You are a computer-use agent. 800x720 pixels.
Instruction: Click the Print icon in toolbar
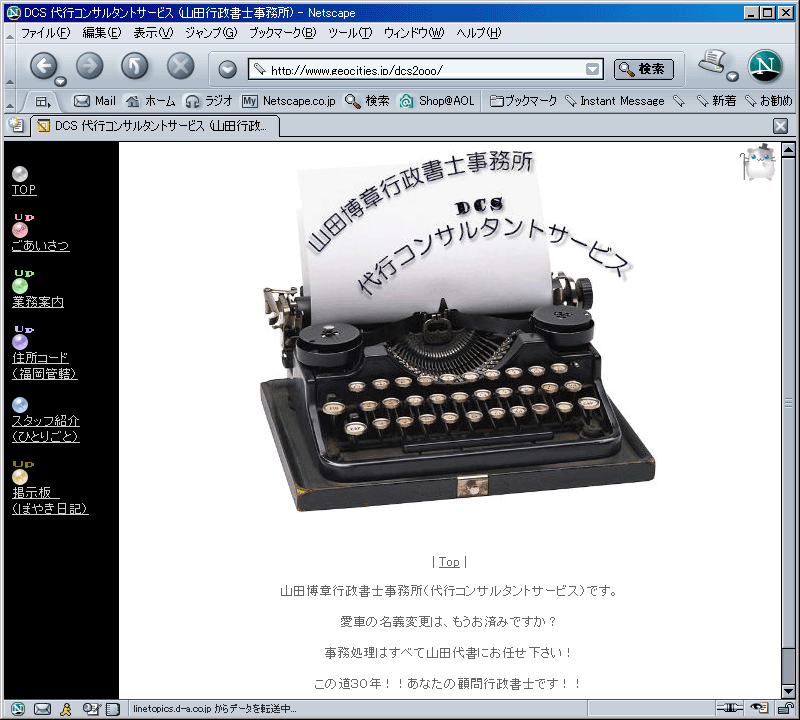click(x=712, y=62)
